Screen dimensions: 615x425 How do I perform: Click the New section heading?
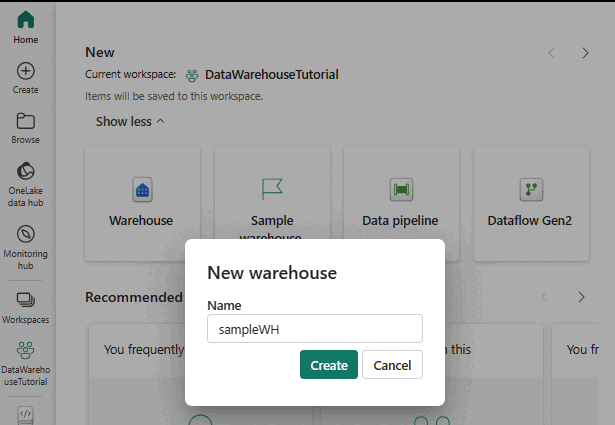point(100,52)
